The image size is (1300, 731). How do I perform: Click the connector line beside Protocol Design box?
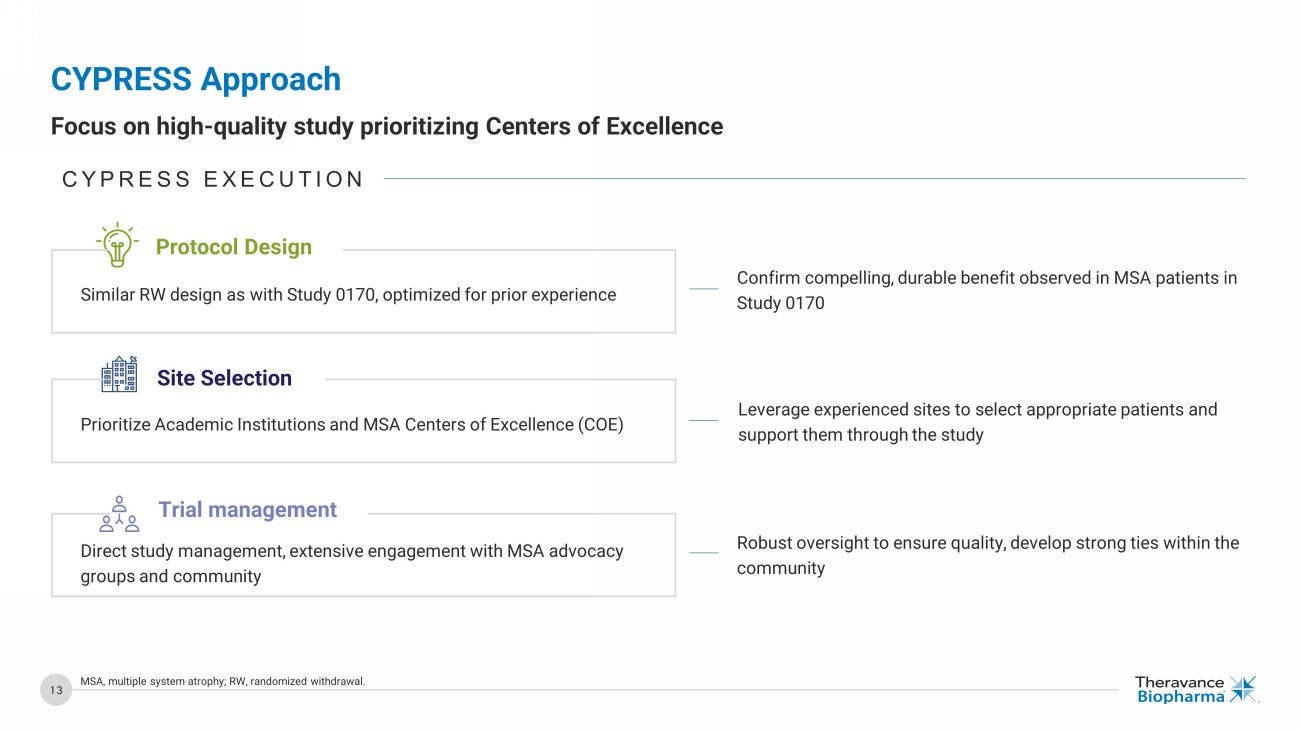pos(703,289)
